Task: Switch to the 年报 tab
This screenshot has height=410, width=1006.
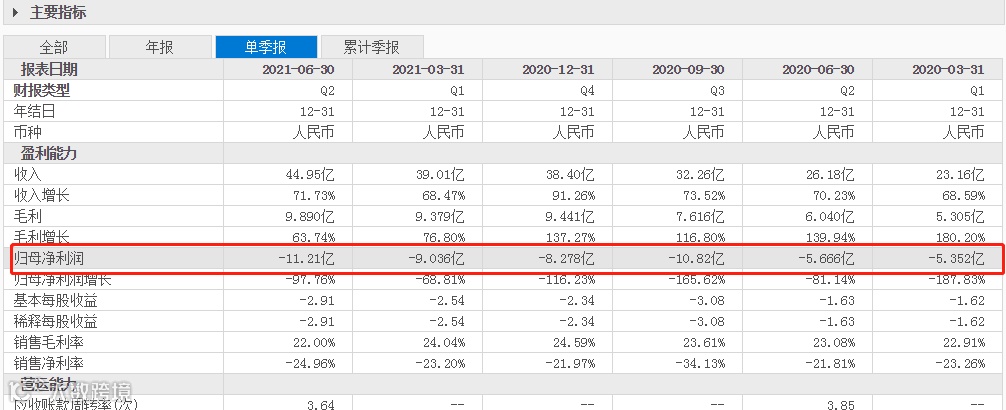Action: [160, 47]
